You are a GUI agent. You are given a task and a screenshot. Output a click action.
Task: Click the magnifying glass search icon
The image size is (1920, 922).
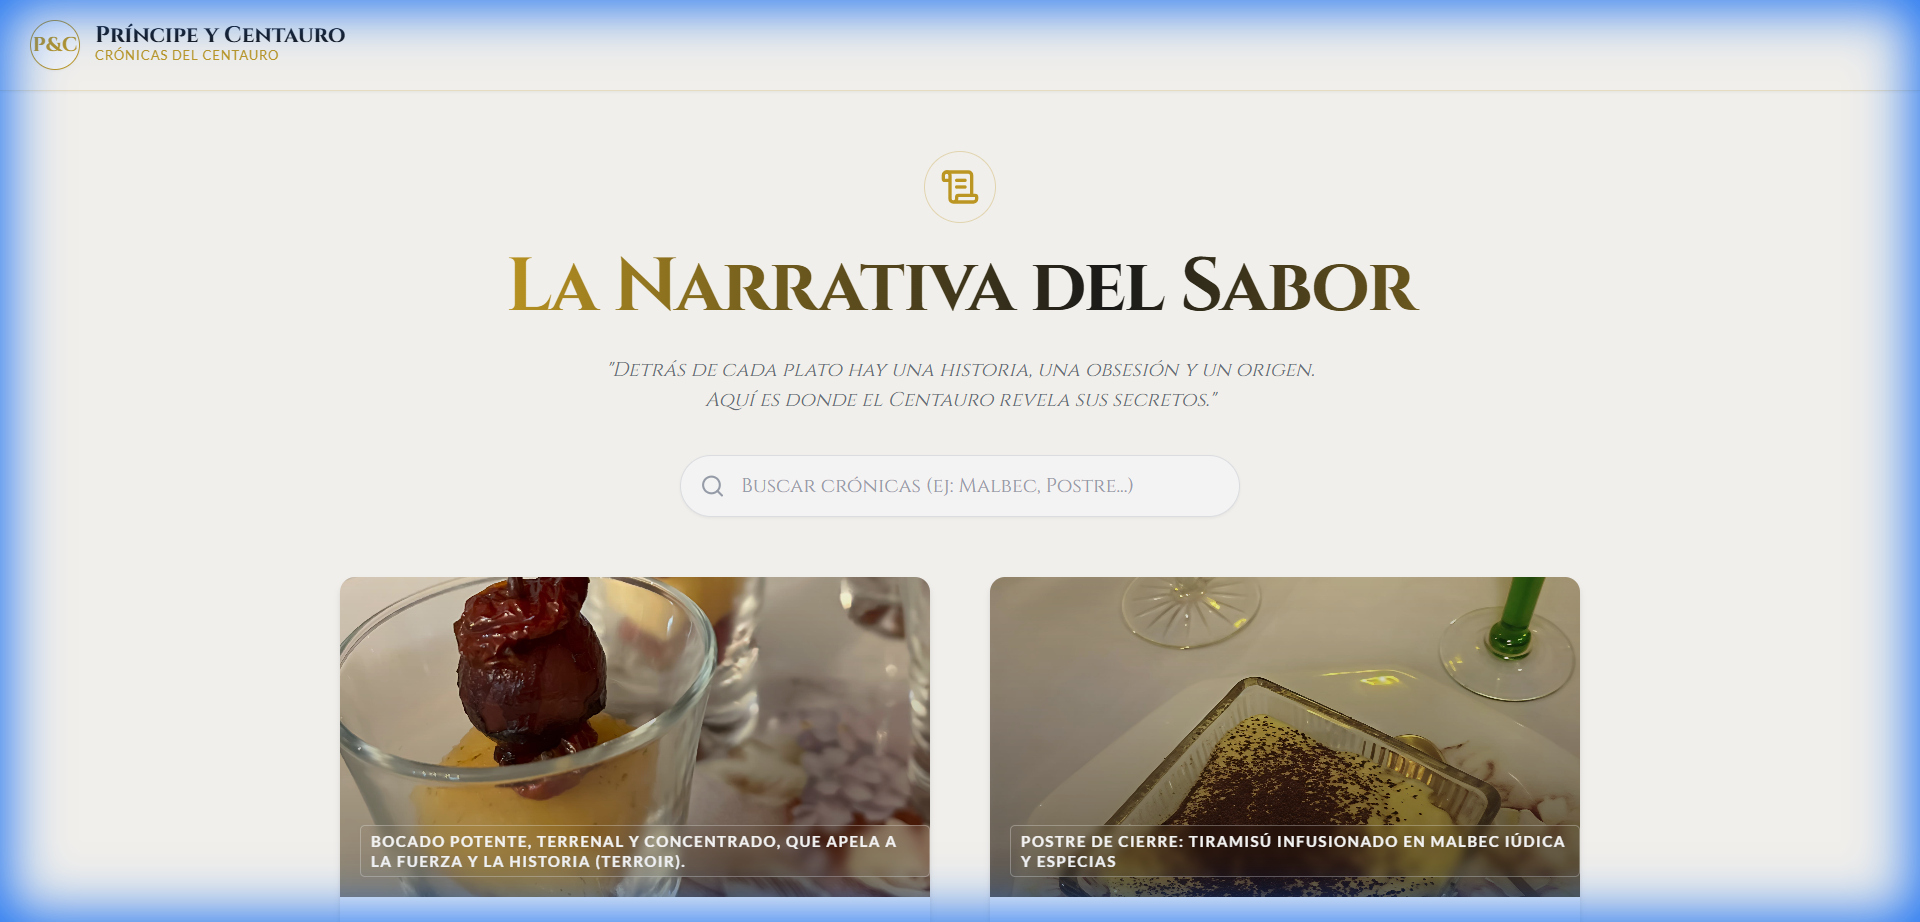coord(712,486)
